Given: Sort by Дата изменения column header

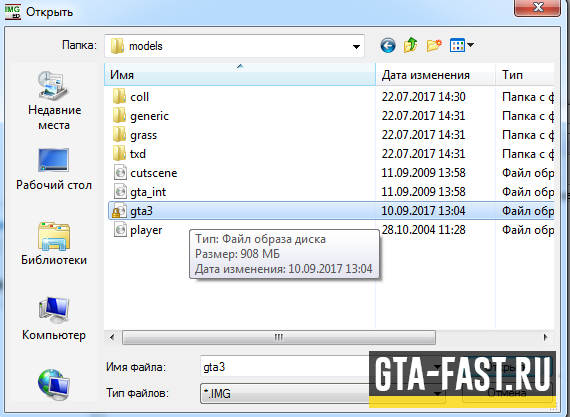Looking at the screenshot, I should (x=435, y=75).
